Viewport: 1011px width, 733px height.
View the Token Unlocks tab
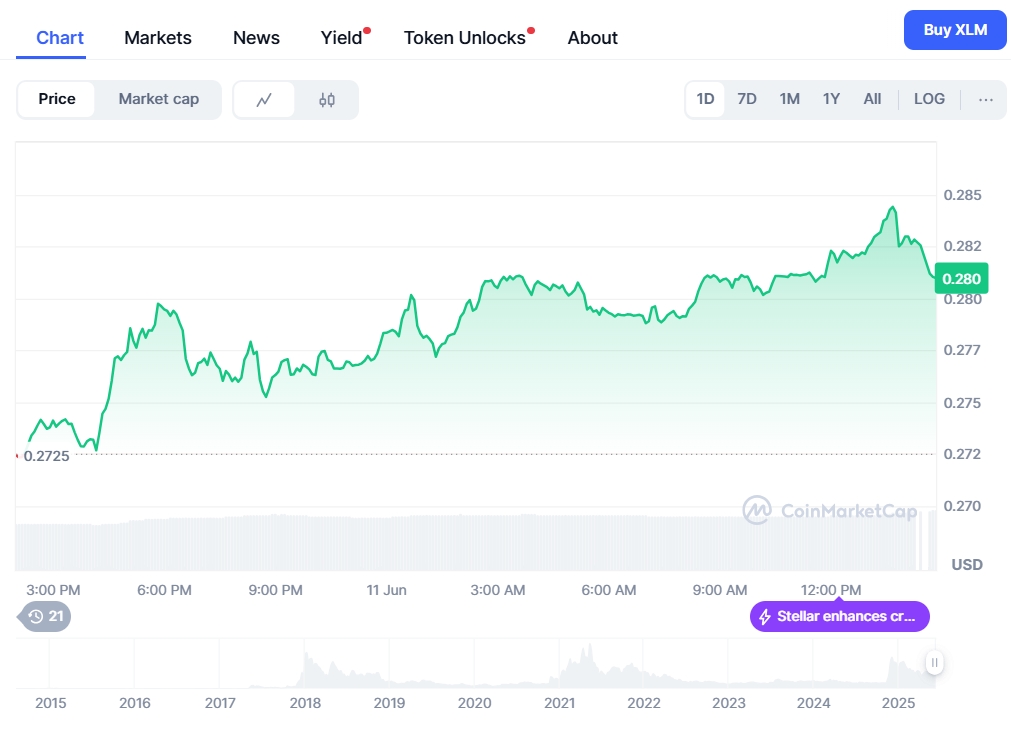(x=464, y=38)
